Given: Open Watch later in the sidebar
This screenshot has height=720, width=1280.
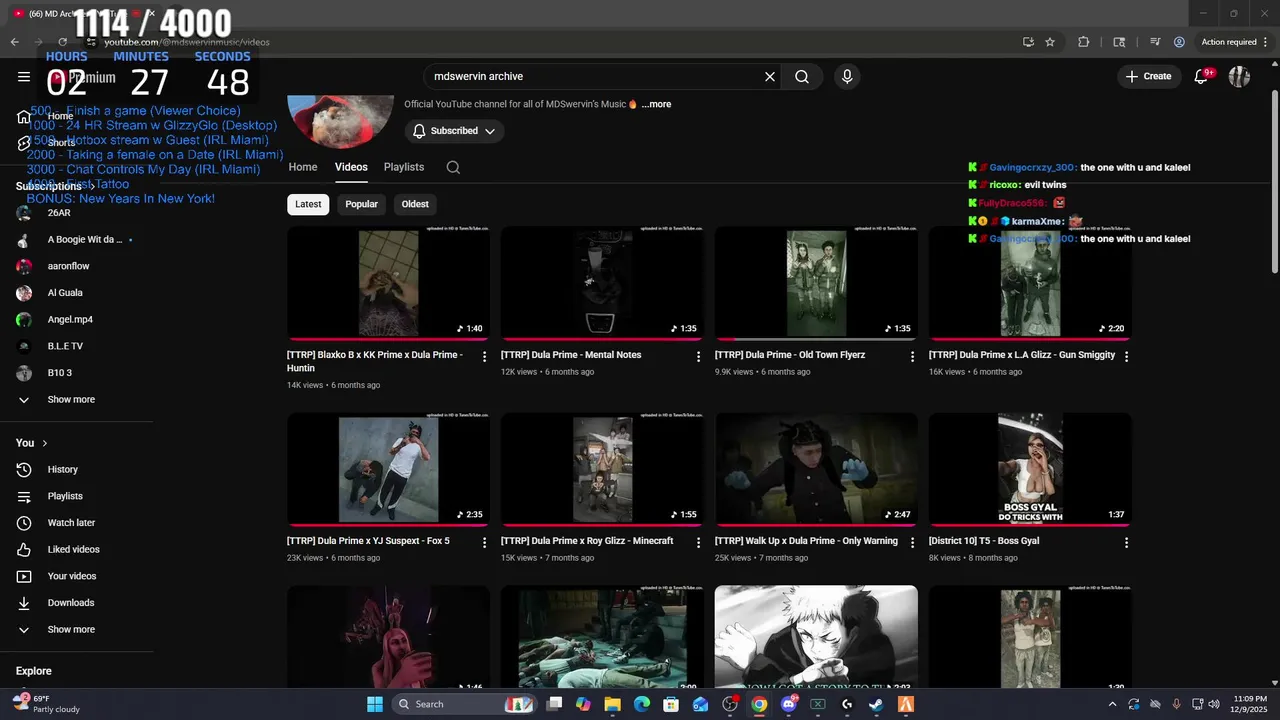Looking at the screenshot, I should click(x=71, y=523).
